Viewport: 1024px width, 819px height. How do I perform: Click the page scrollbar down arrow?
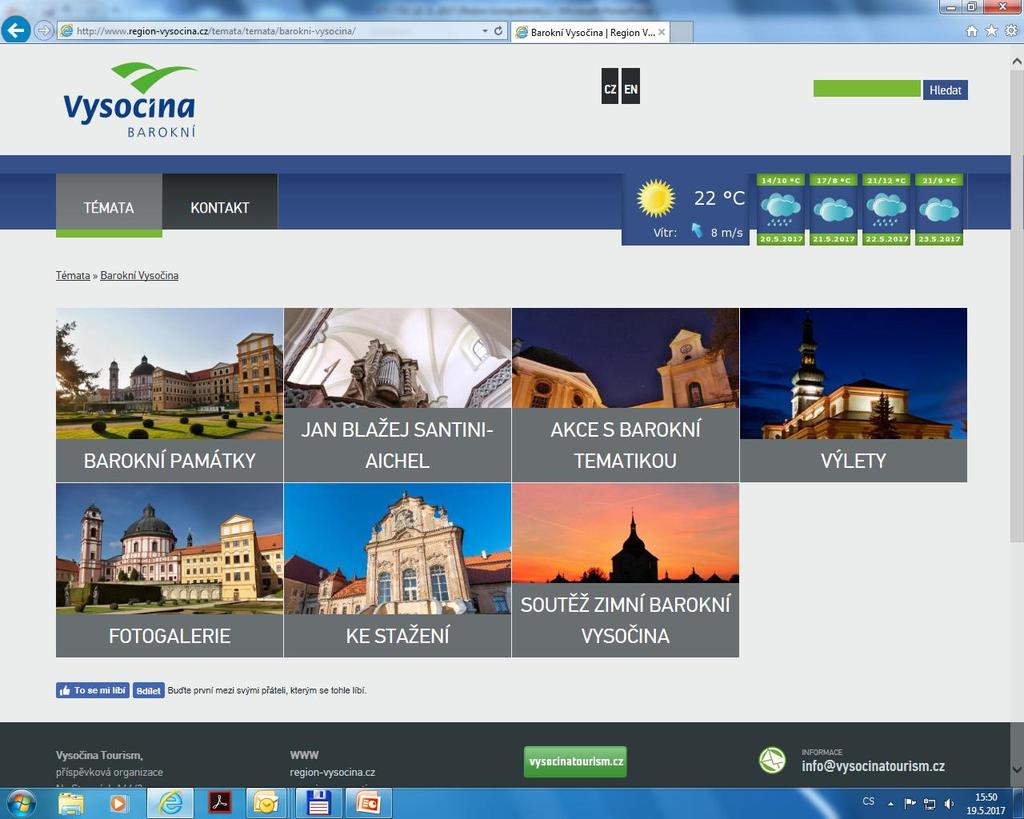point(1017,769)
